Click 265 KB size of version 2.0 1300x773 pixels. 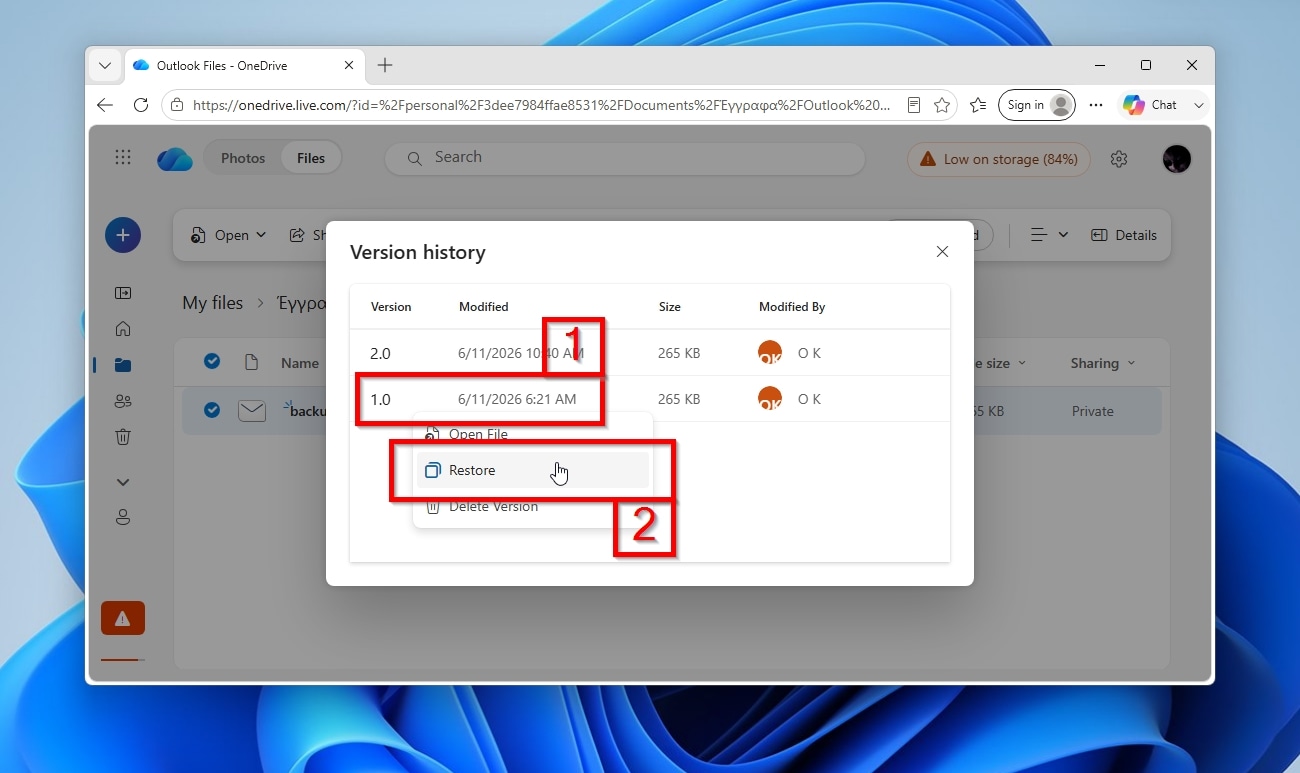coord(679,353)
